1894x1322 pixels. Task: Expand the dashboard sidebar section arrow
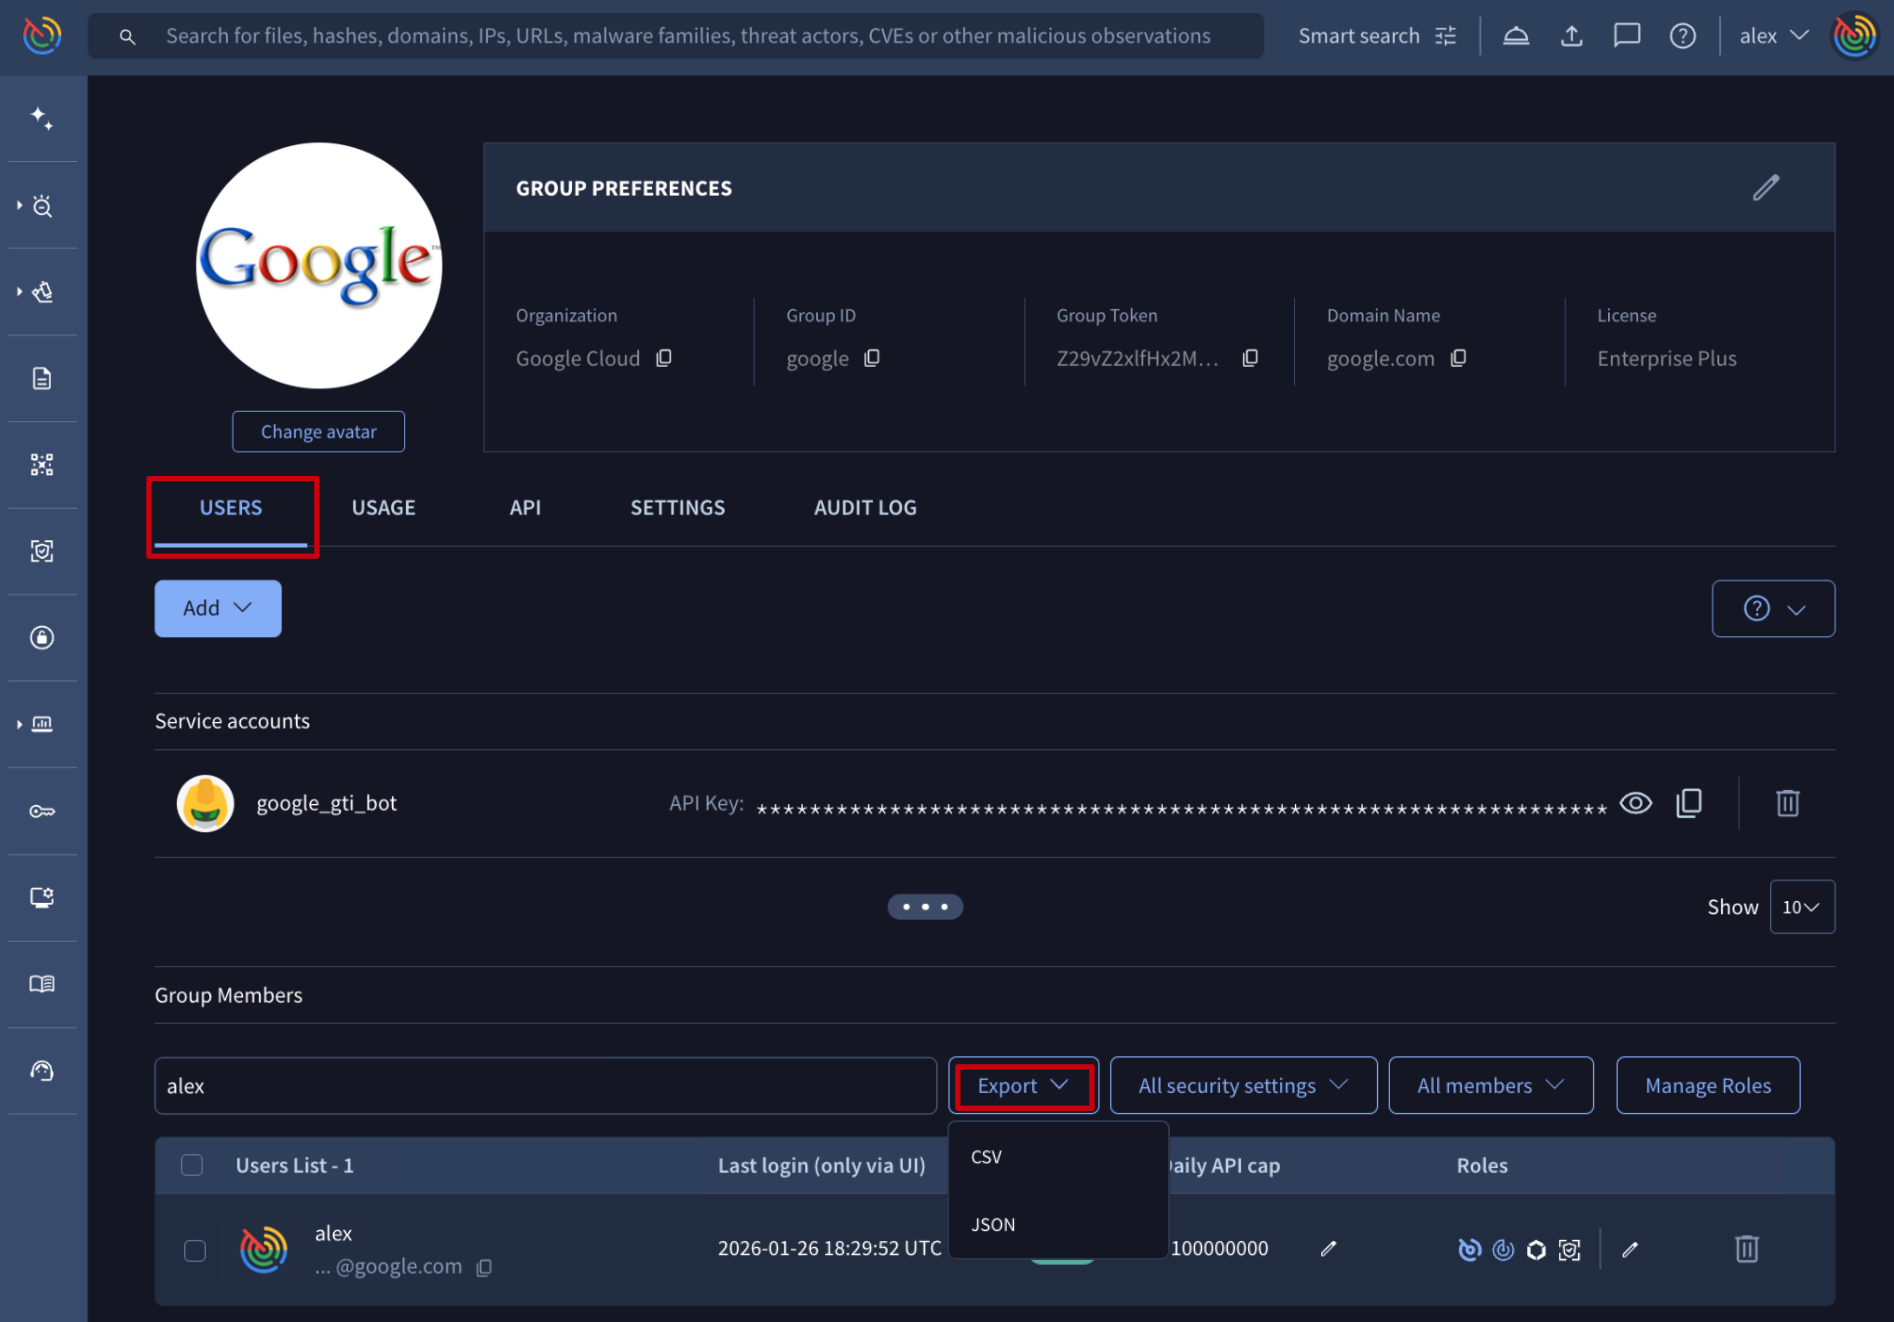coord(19,724)
